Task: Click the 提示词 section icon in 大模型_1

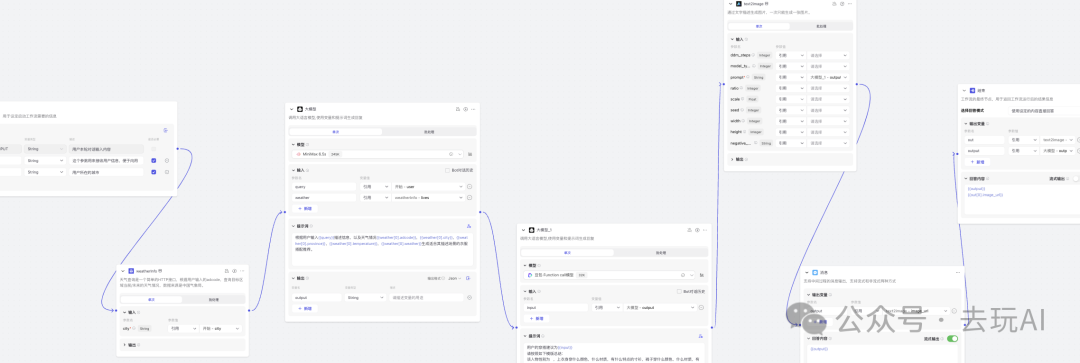Action: pos(700,336)
